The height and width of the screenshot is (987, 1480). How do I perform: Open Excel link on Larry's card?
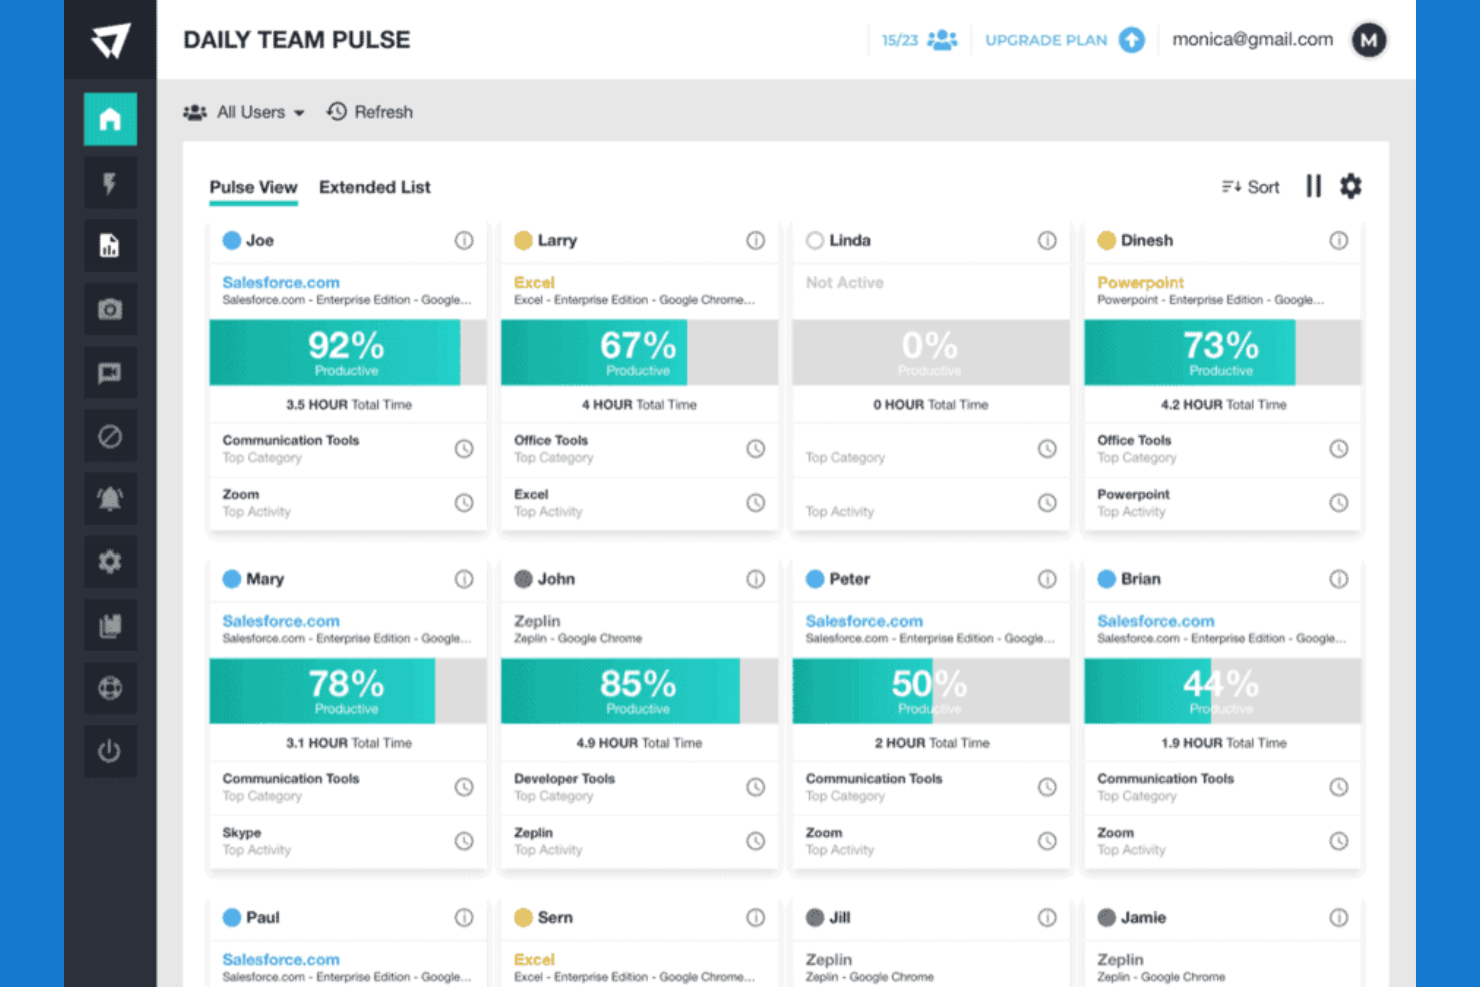tap(534, 282)
